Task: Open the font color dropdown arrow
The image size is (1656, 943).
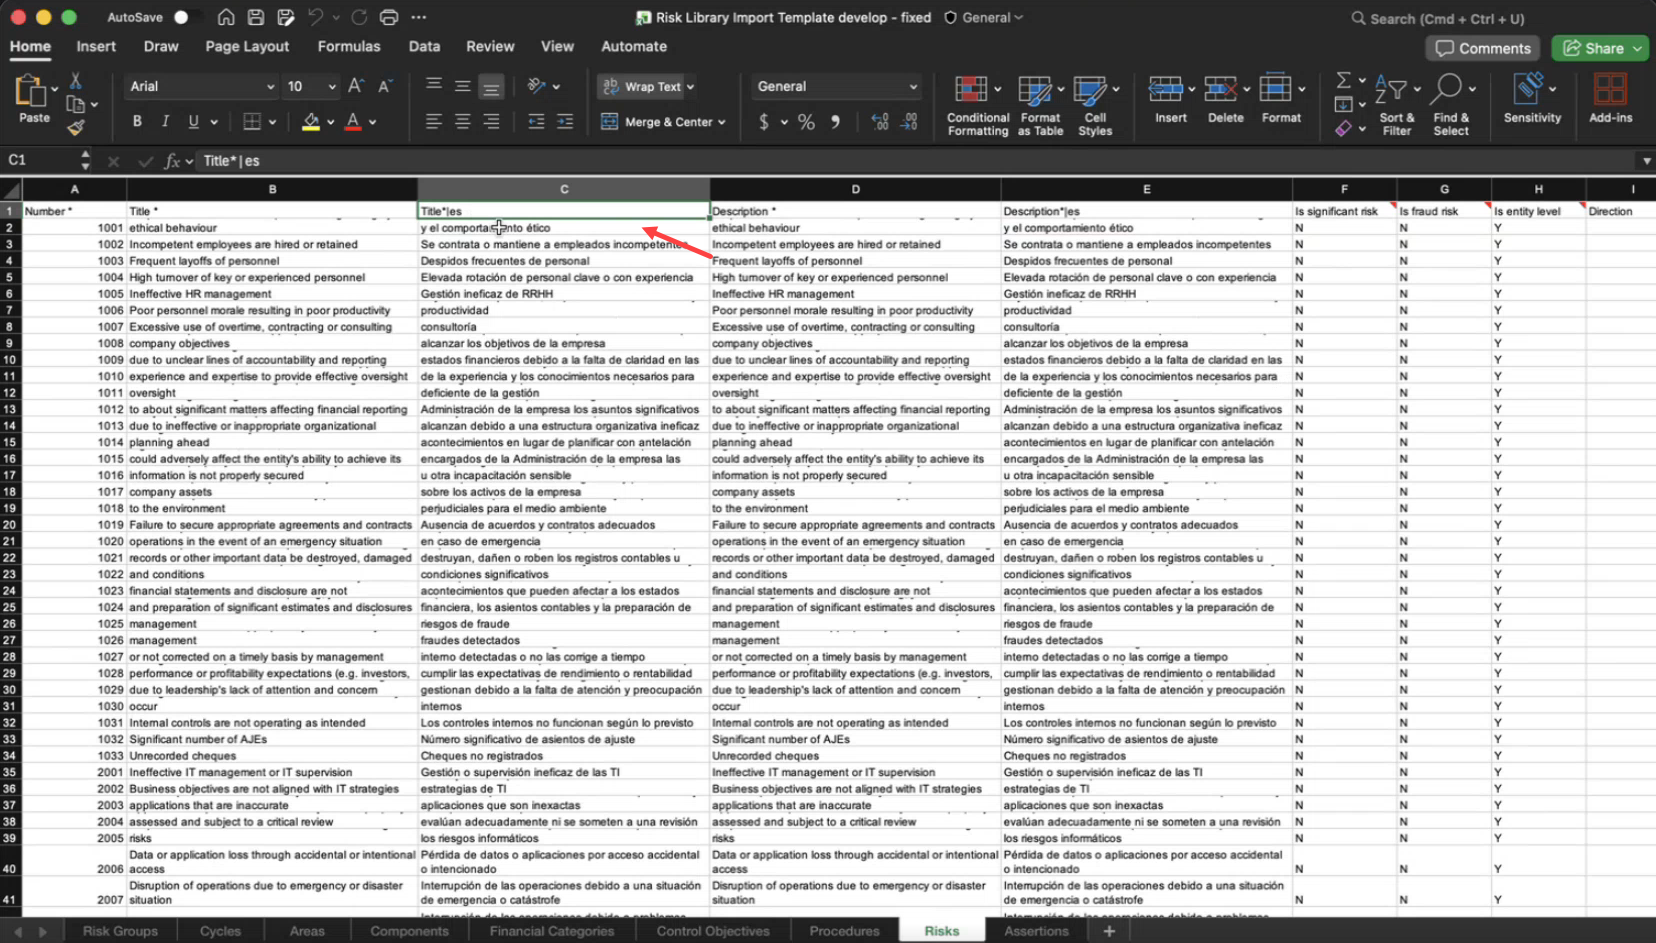Action: click(x=372, y=122)
